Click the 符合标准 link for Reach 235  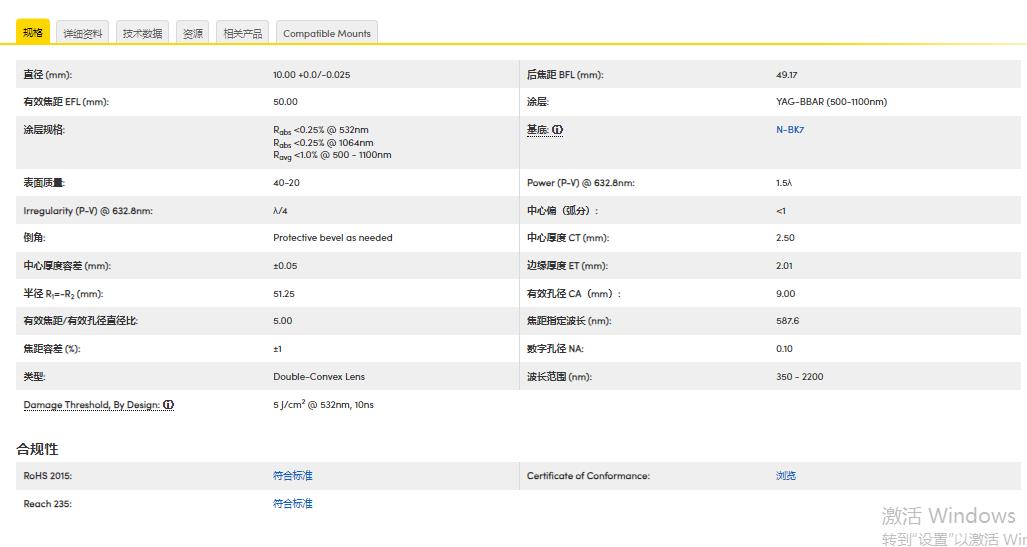click(x=292, y=504)
